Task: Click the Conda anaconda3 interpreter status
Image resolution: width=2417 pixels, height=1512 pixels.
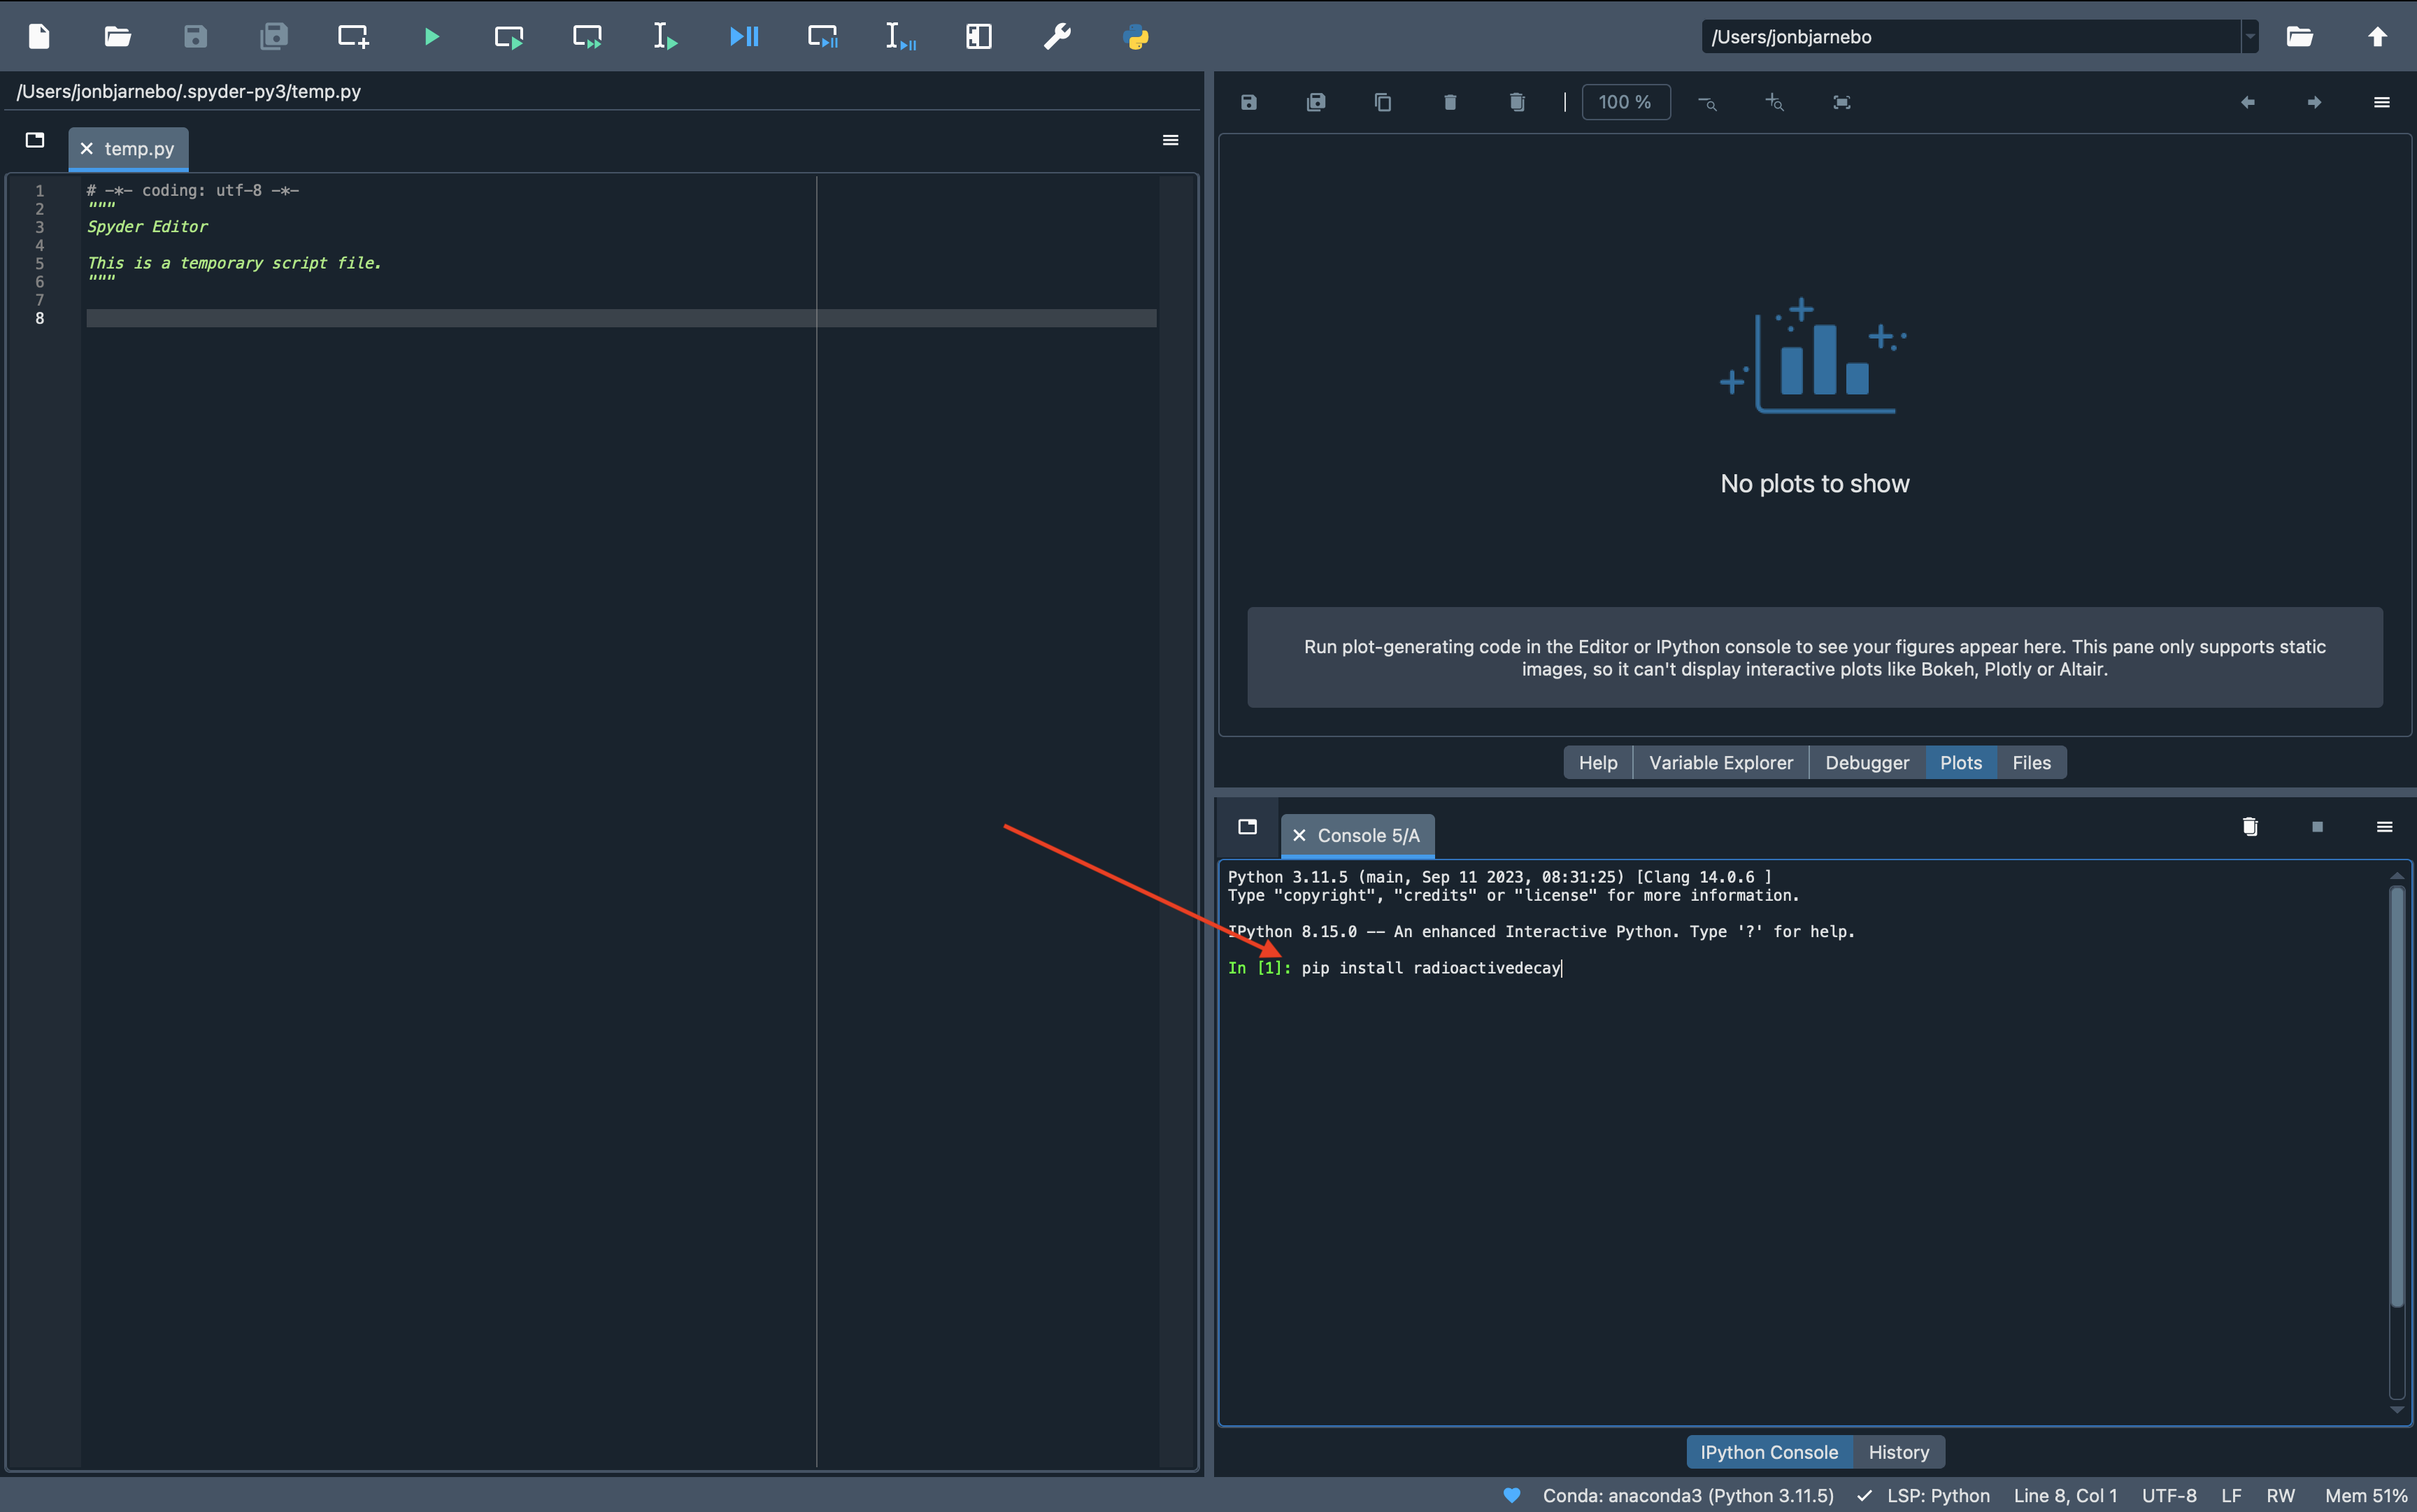Action: pyautogui.click(x=1687, y=1495)
